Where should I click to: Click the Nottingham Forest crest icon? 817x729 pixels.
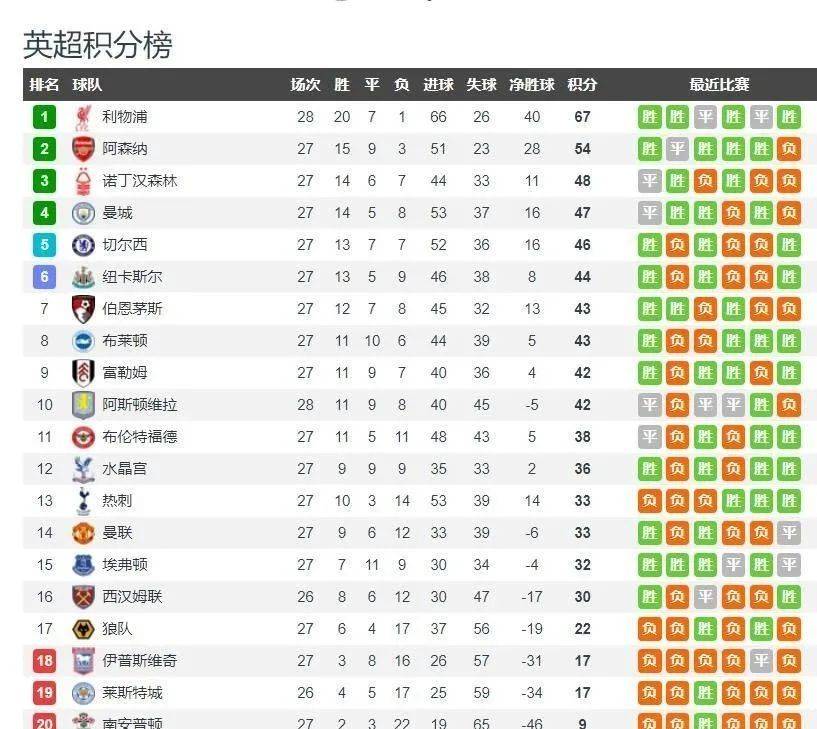click(x=83, y=181)
